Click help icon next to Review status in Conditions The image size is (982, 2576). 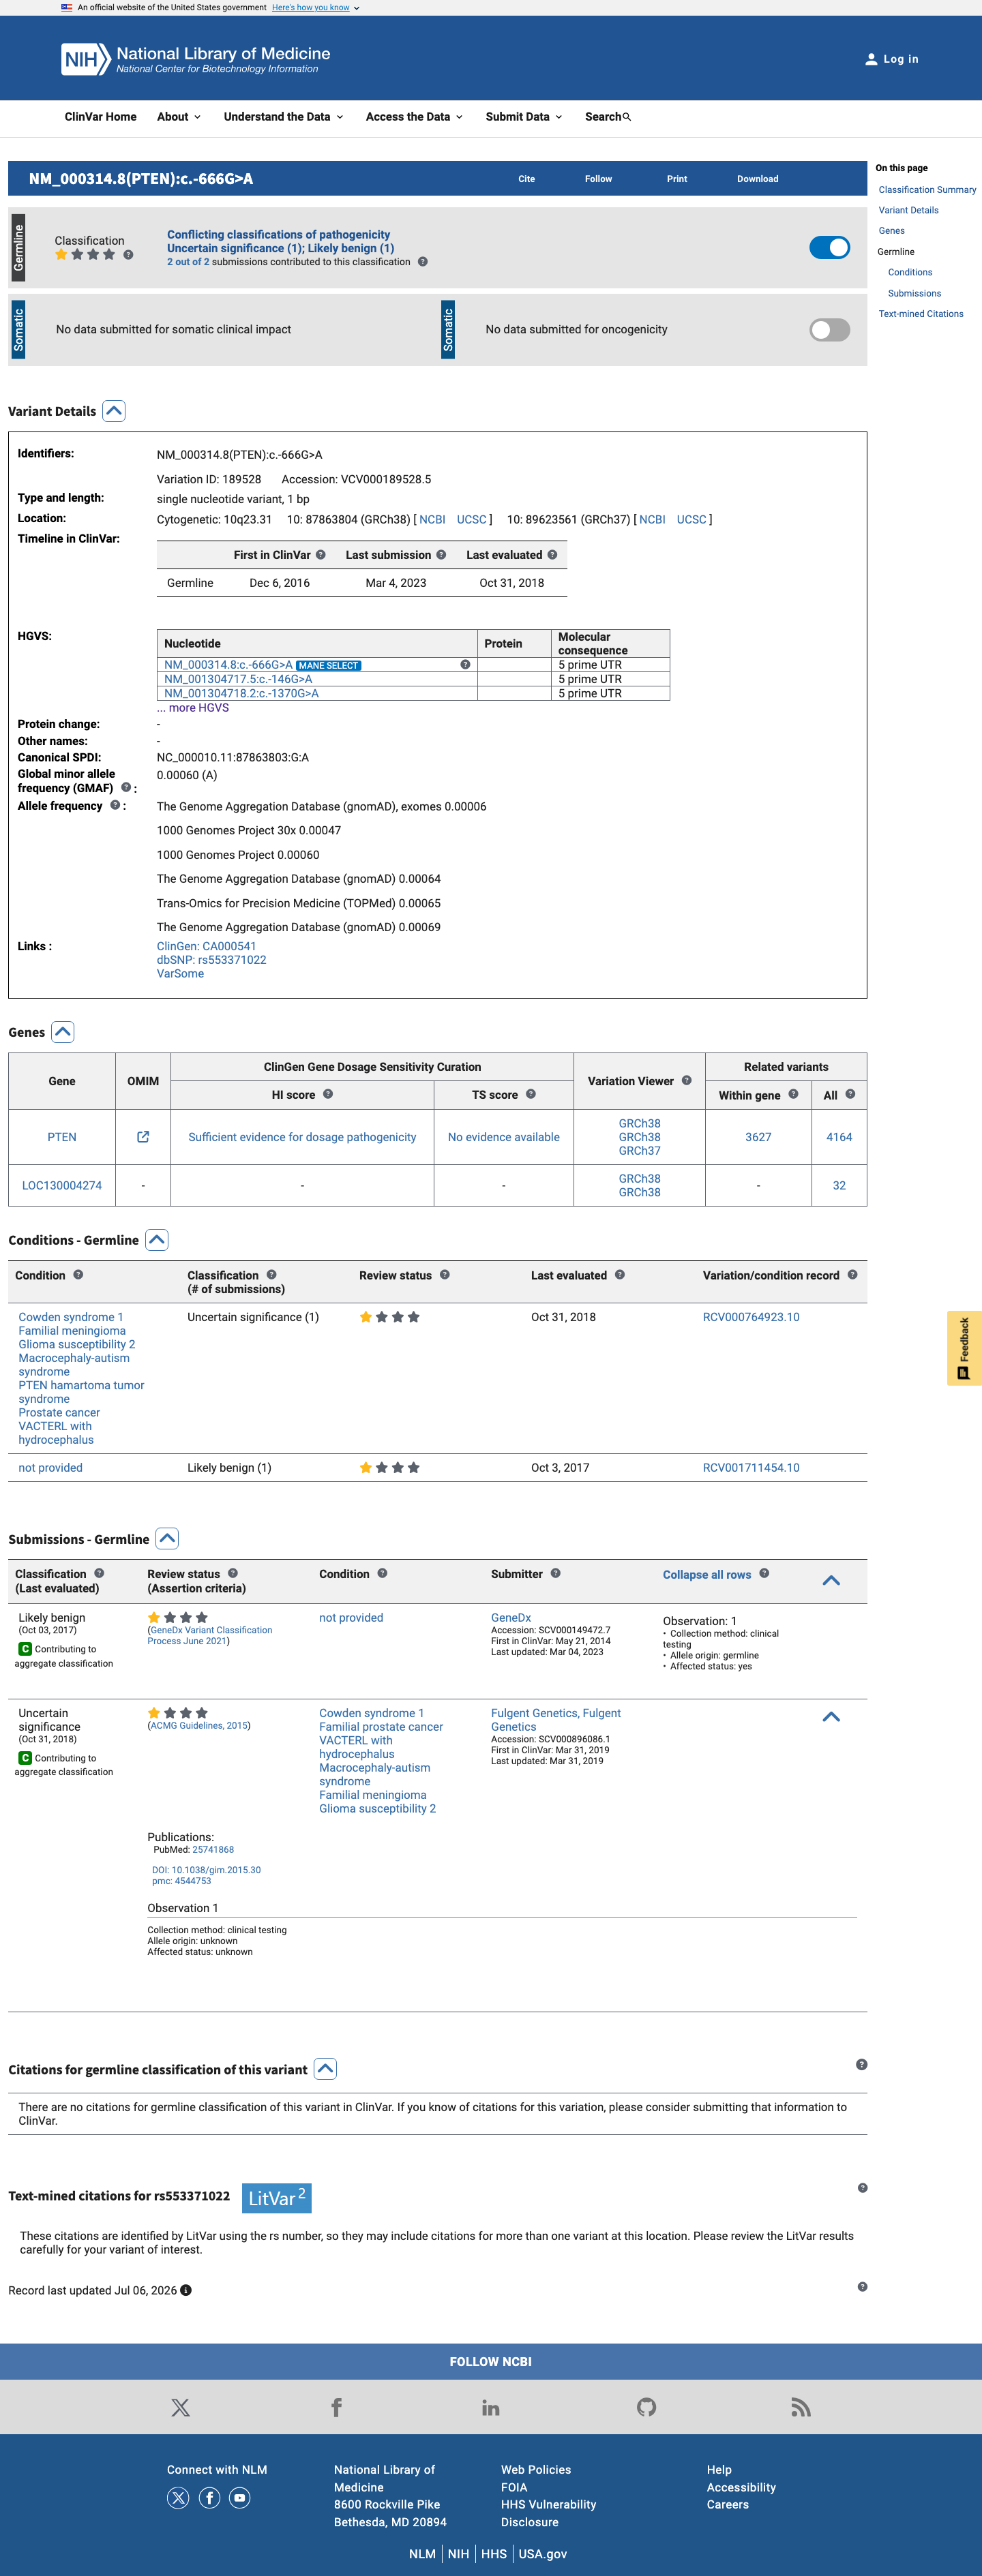coord(445,1275)
